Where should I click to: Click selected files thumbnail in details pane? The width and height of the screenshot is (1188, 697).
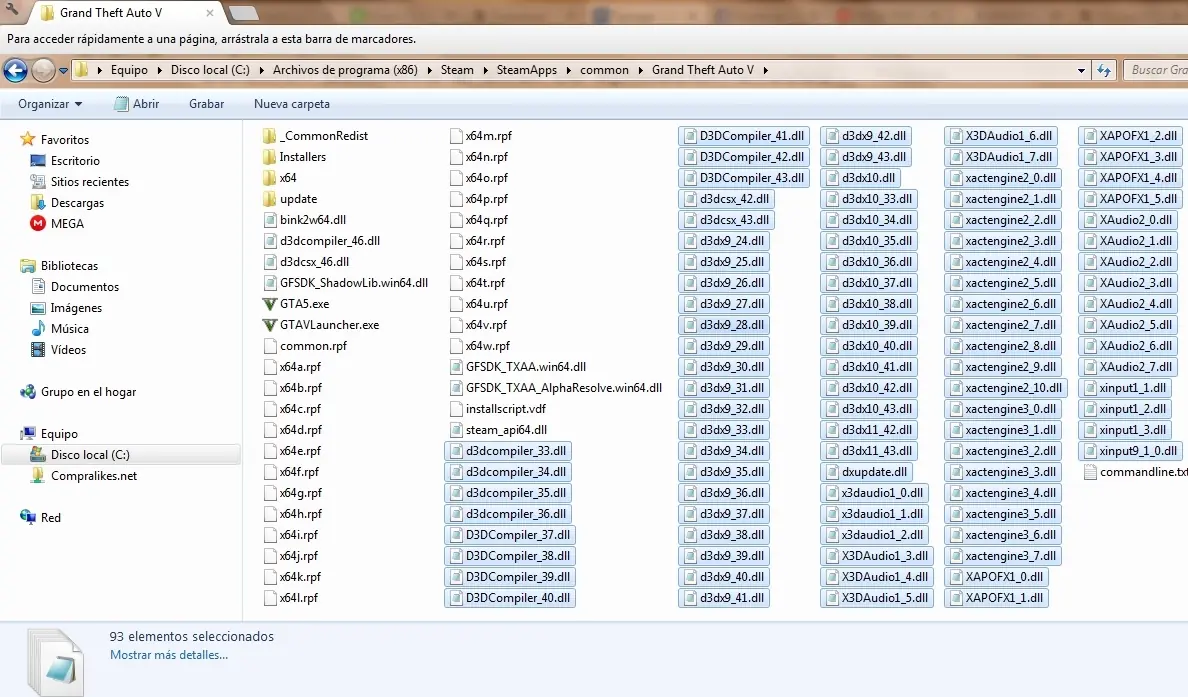(55, 661)
